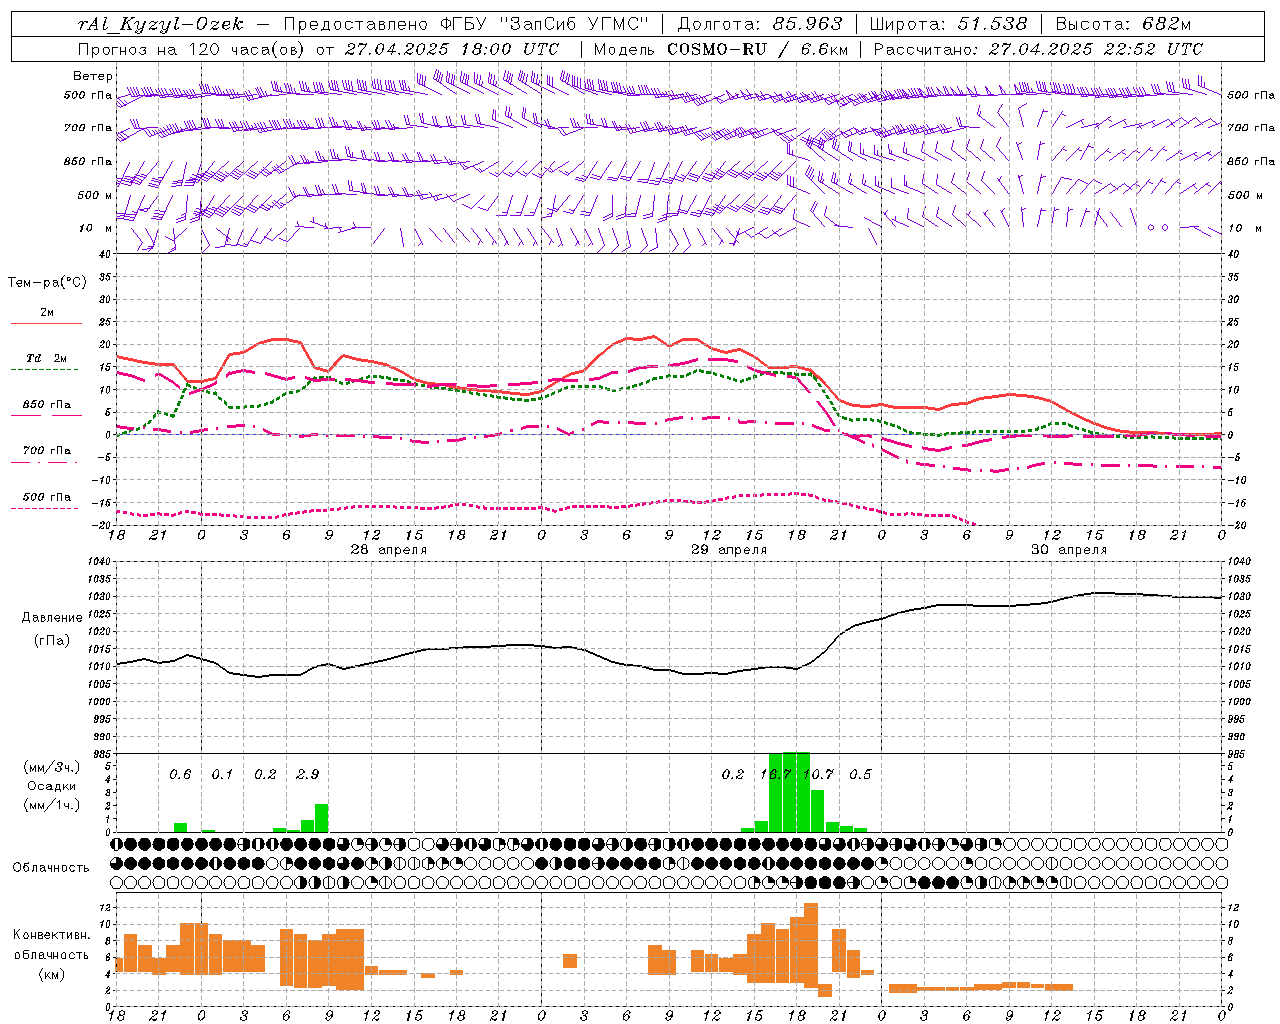Click the 850 гПа temperature legend entry
The width and height of the screenshot is (1280, 1024).
point(47,404)
